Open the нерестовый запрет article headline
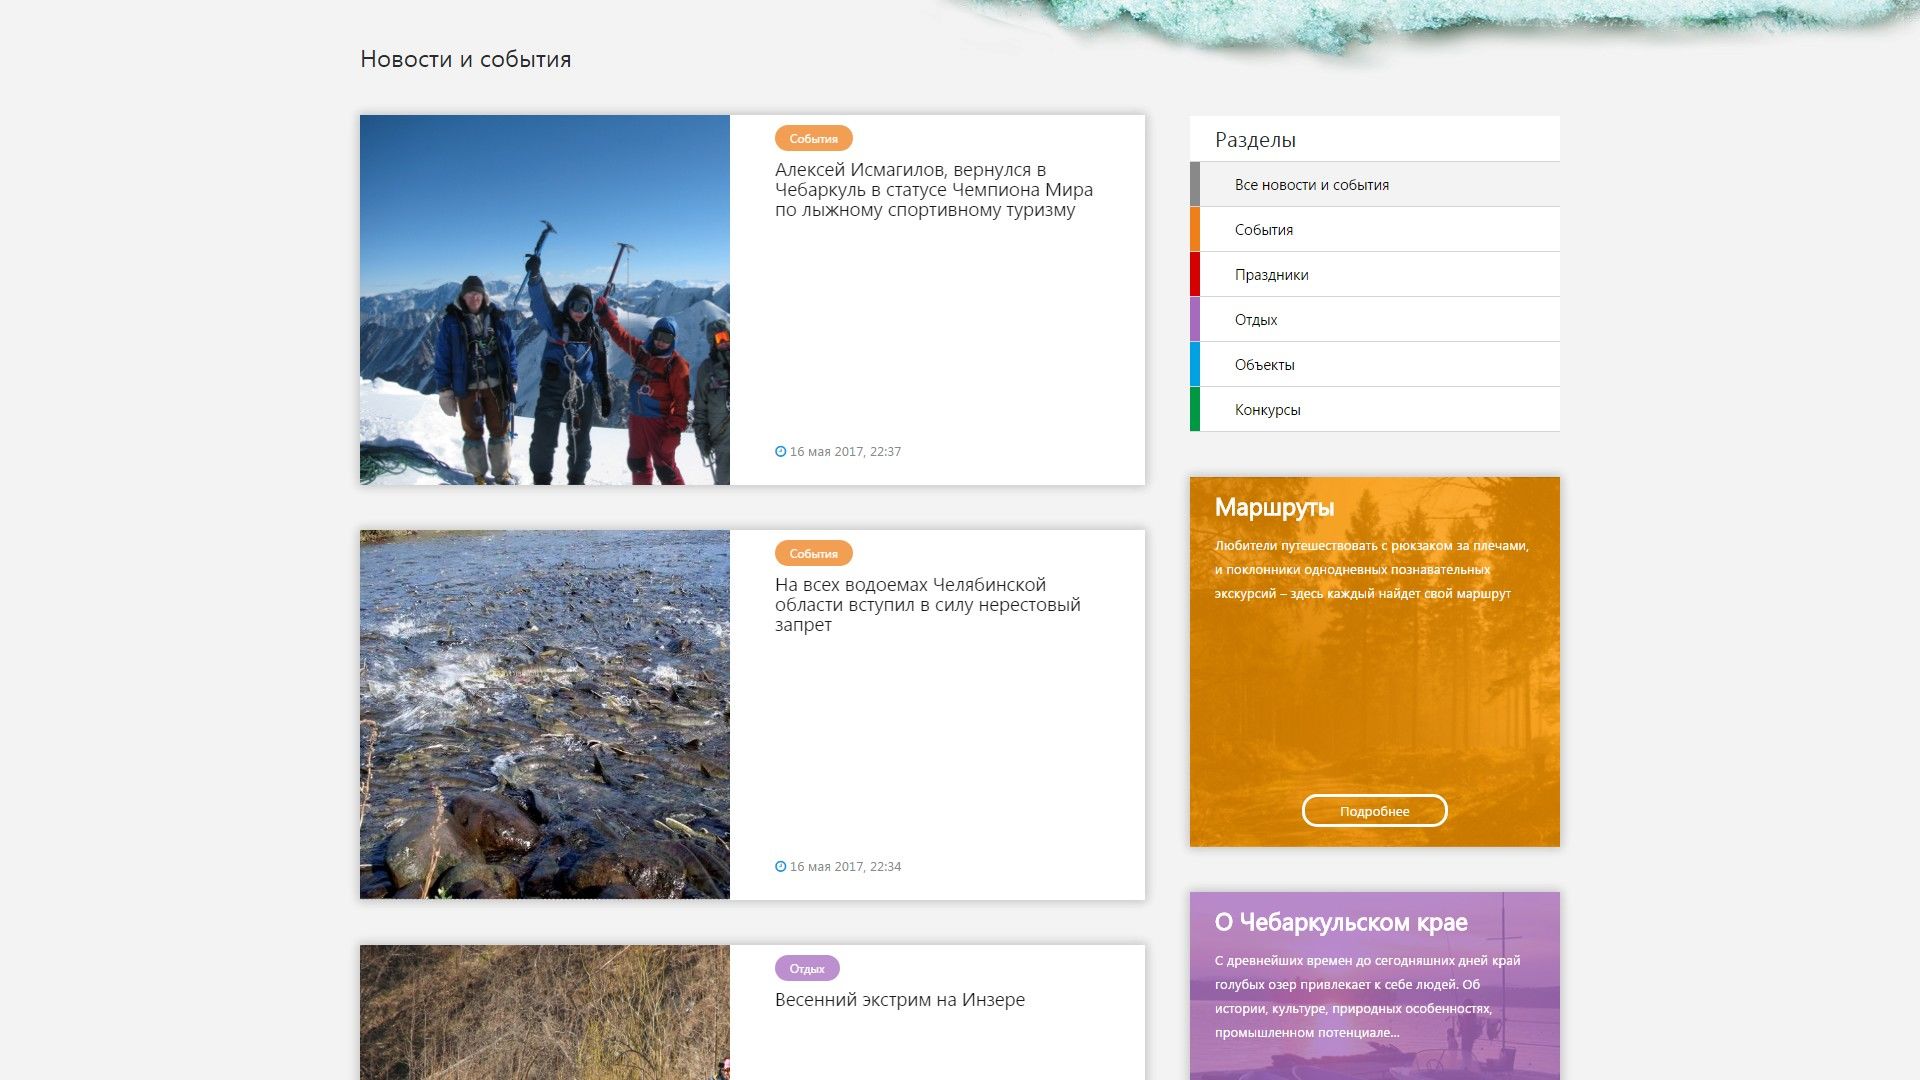 click(928, 605)
